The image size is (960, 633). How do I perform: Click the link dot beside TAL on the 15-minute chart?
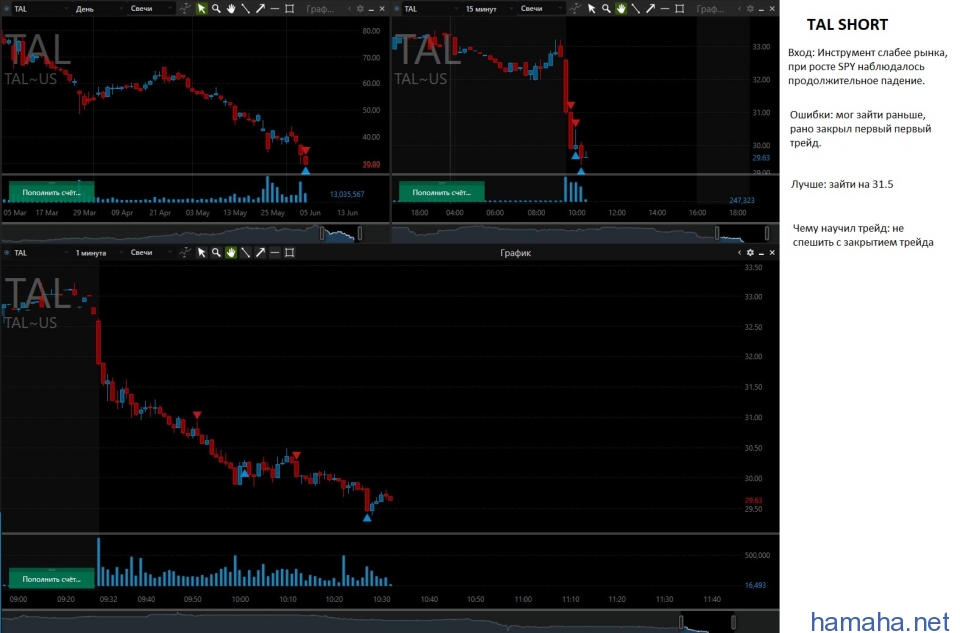click(x=397, y=9)
